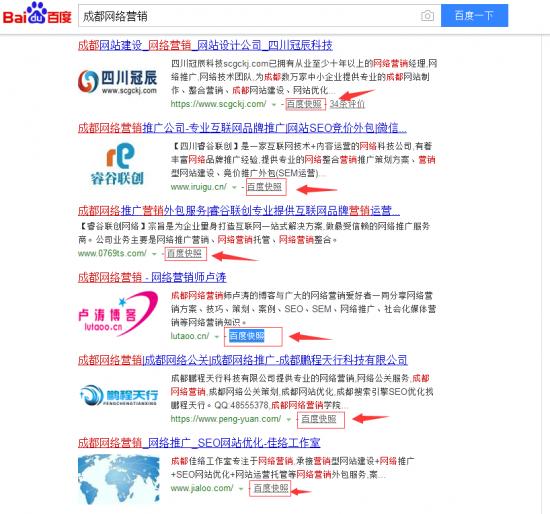The image size is (550, 514).
Task: Open 百度快照 for the scgckj.com result
Action: (x=304, y=104)
